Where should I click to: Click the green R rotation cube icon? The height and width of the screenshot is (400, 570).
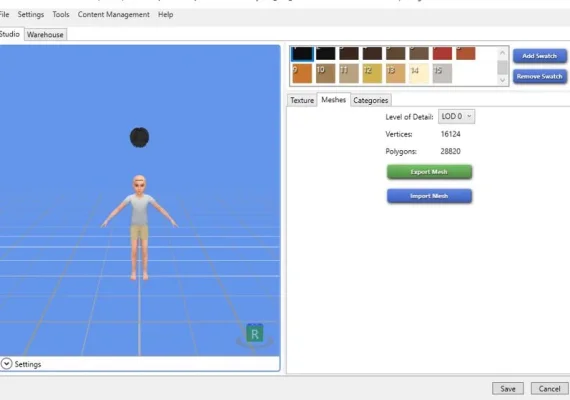click(x=255, y=333)
